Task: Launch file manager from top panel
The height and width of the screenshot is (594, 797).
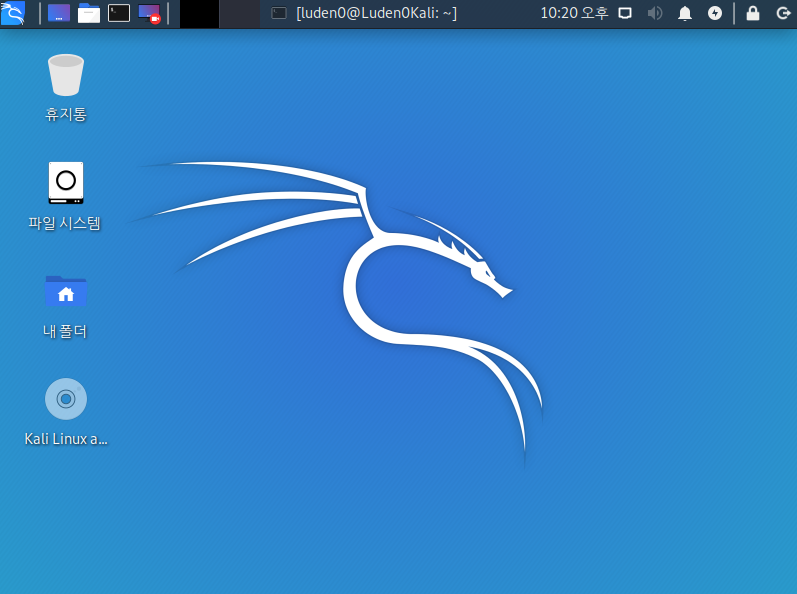Action: click(89, 13)
